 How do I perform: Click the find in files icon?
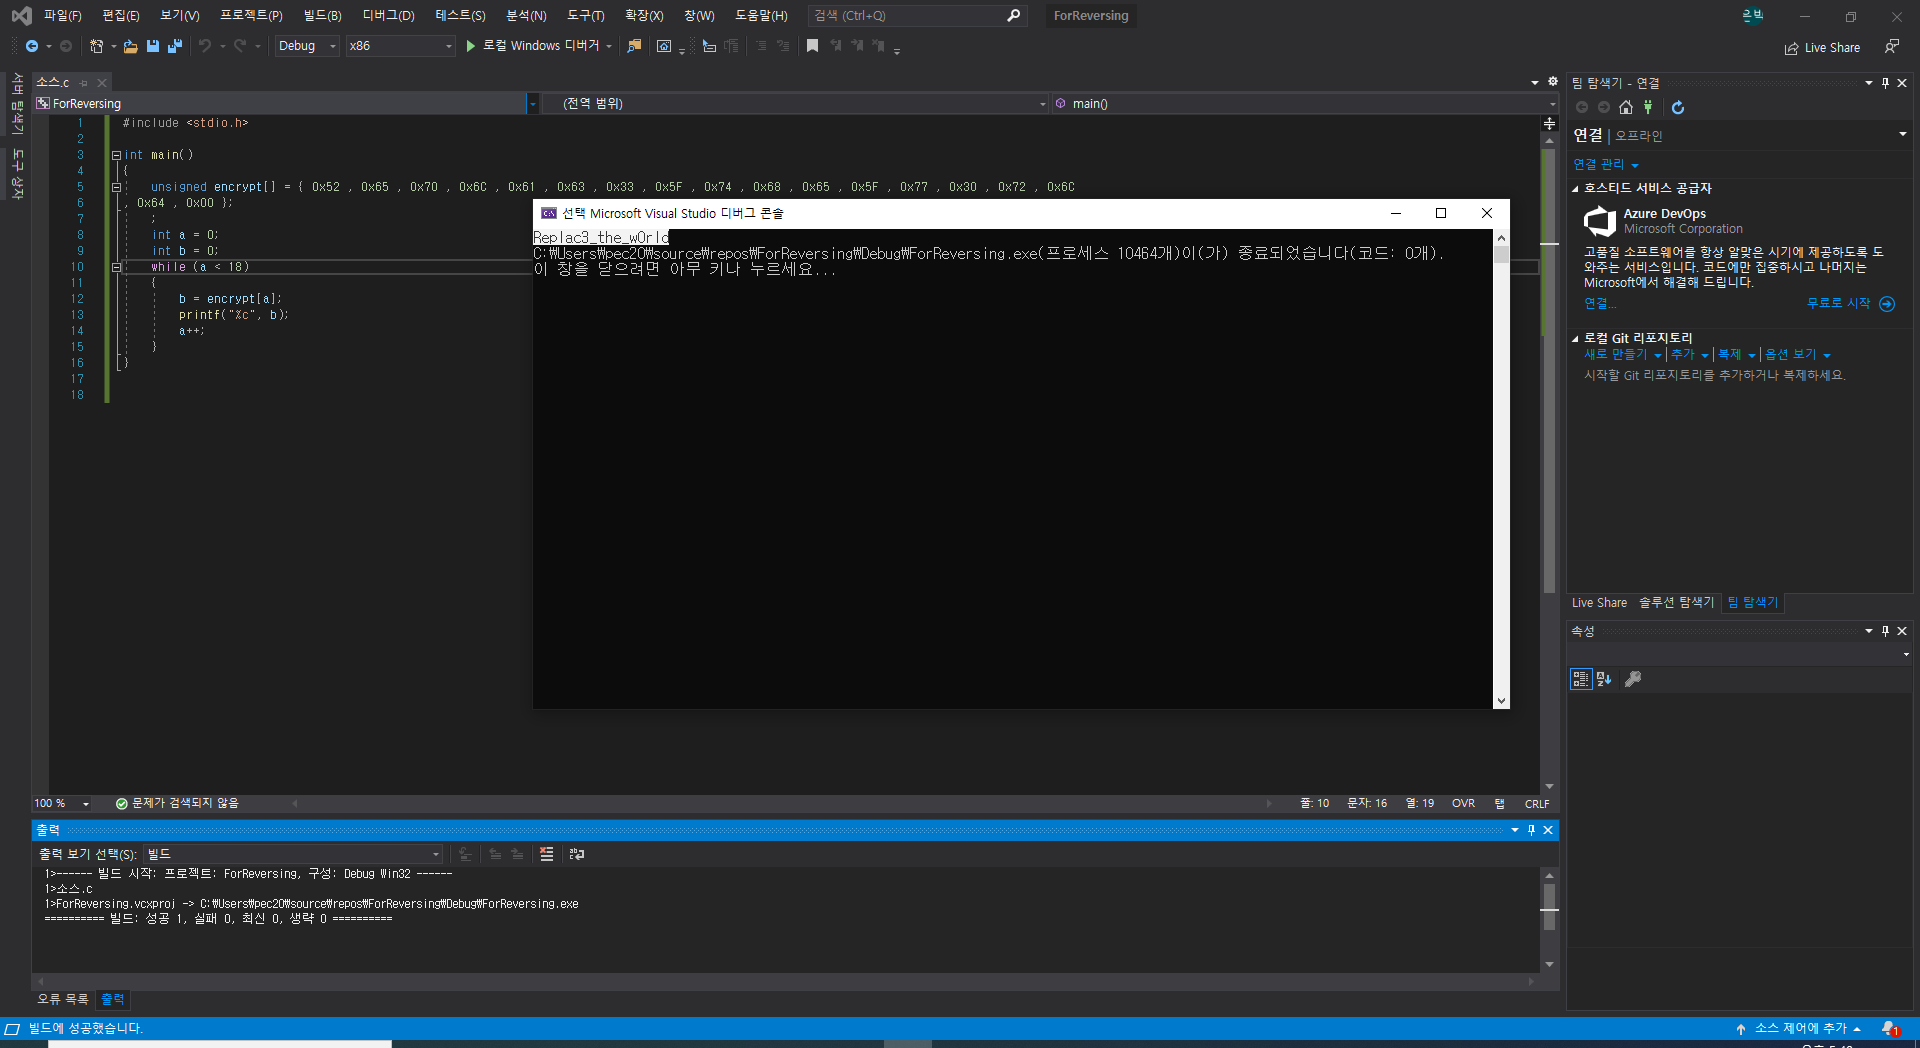pyautogui.click(x=634, y=46)
